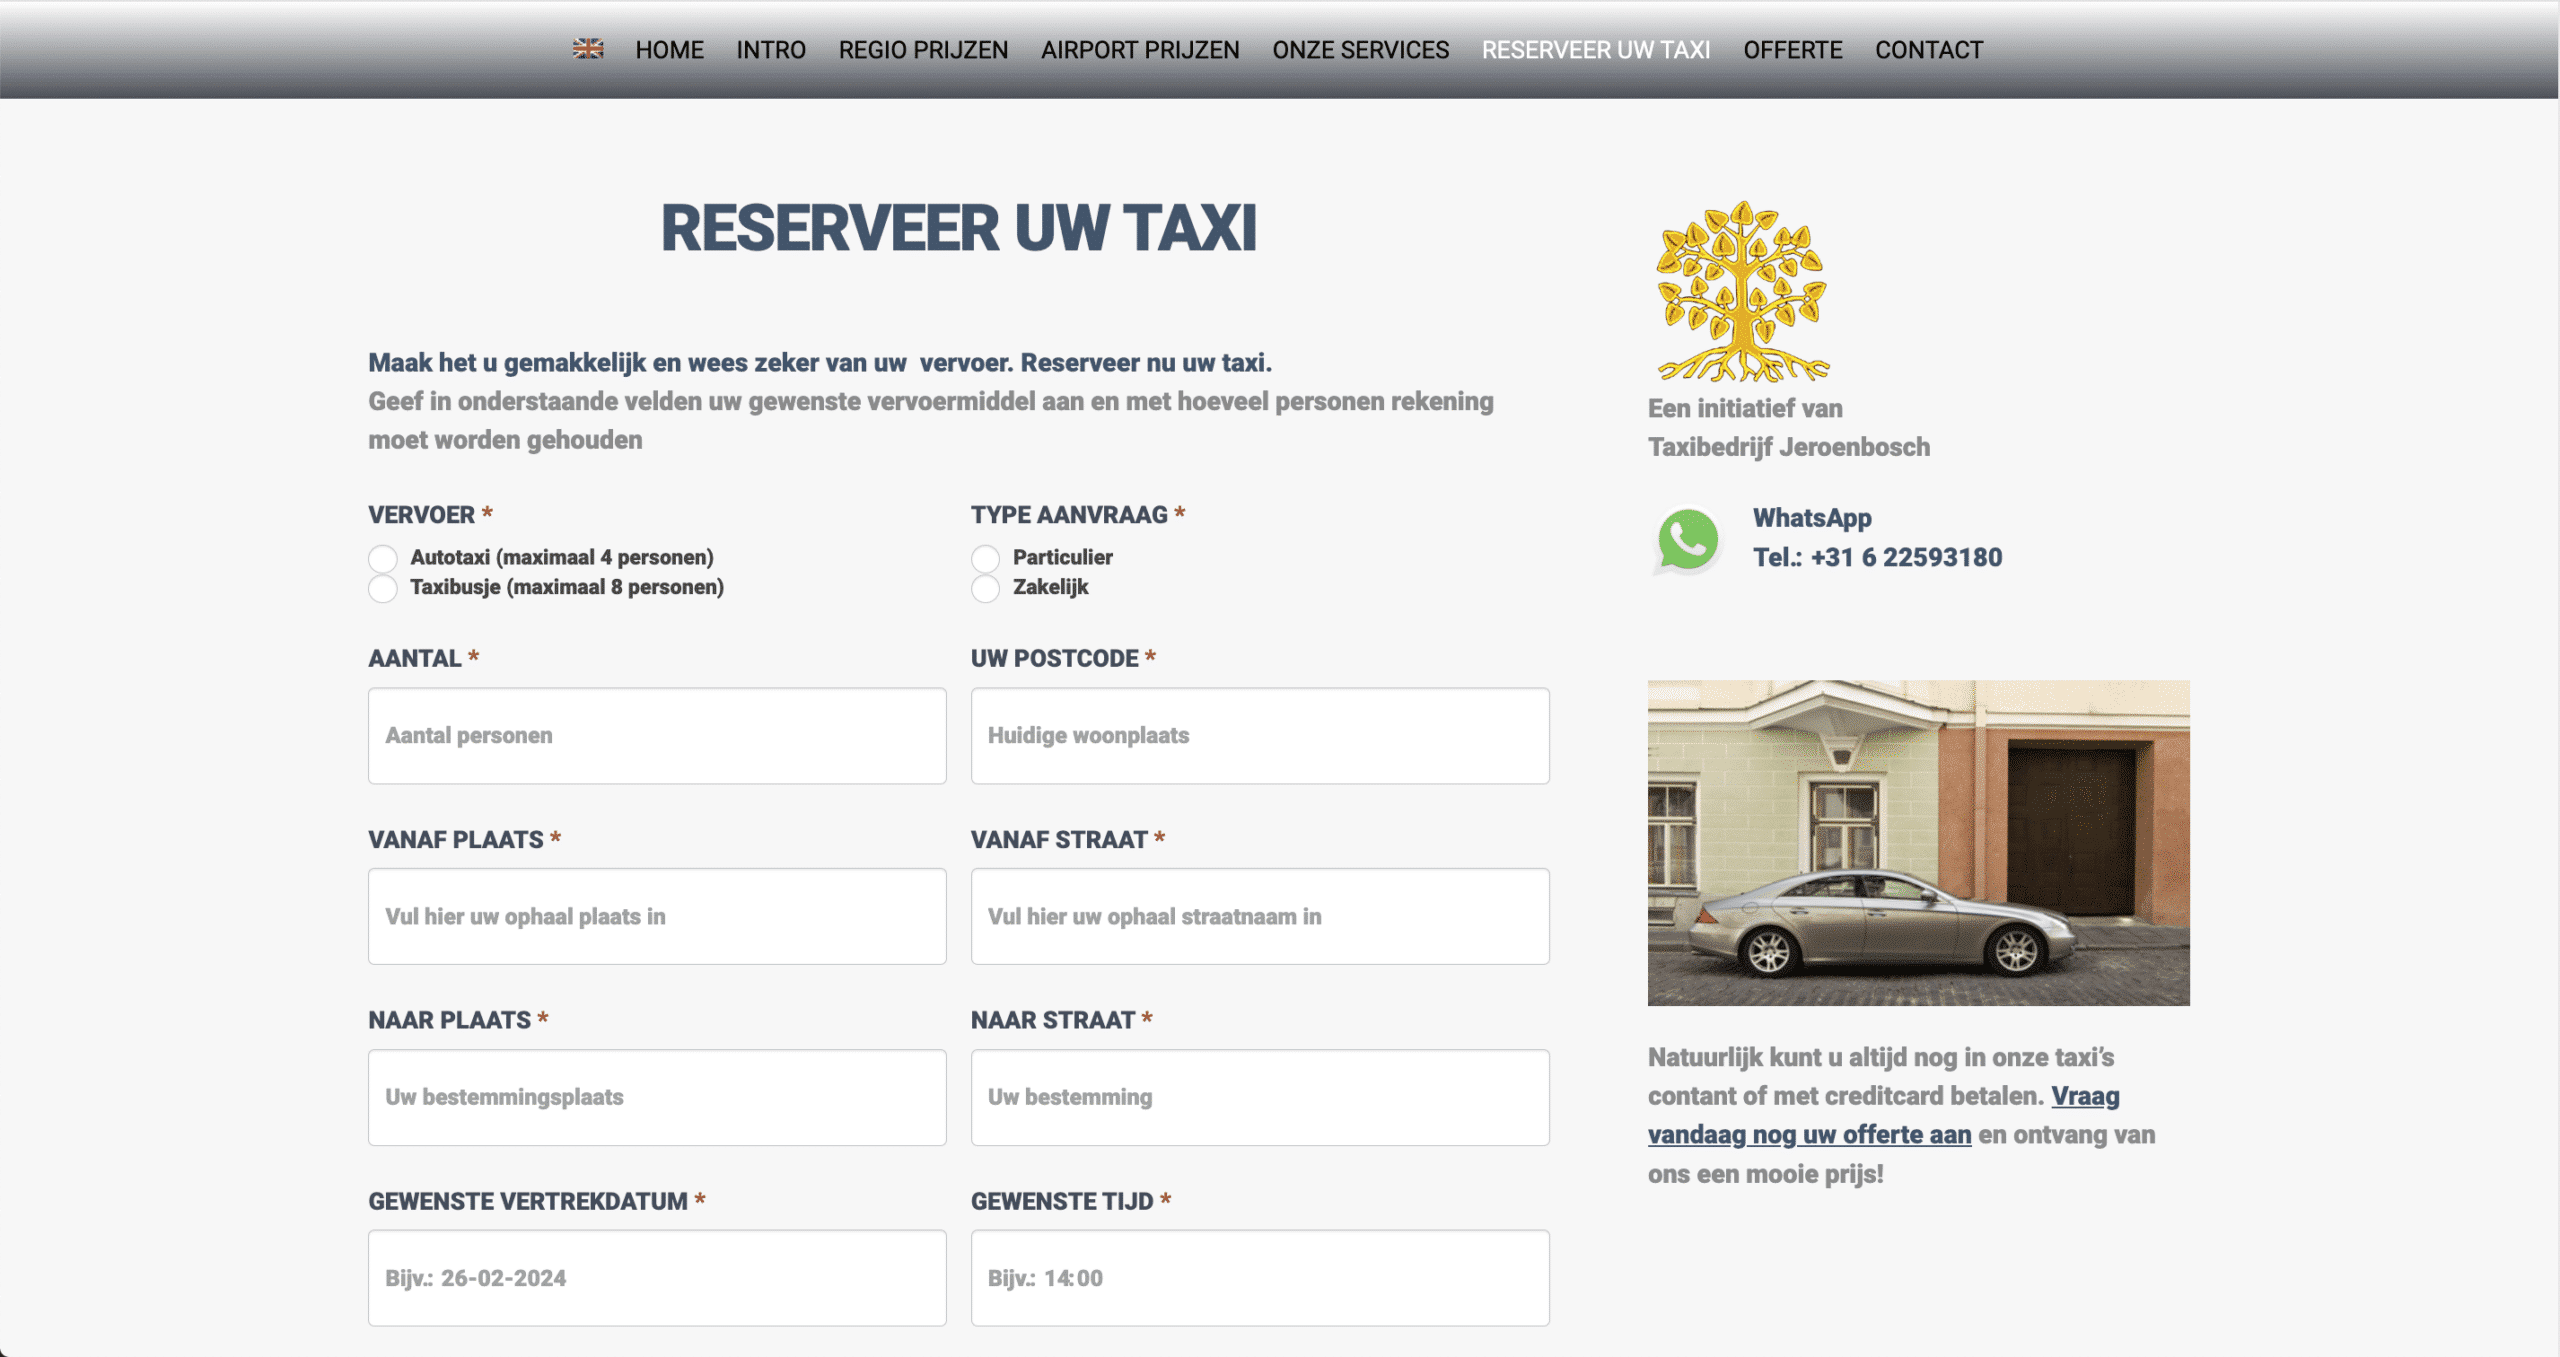Screen dimensions: 2560x1357
Task: Open ONZE SERVICES menu item
Action: pyautogui.click(x=1360, y=50)
